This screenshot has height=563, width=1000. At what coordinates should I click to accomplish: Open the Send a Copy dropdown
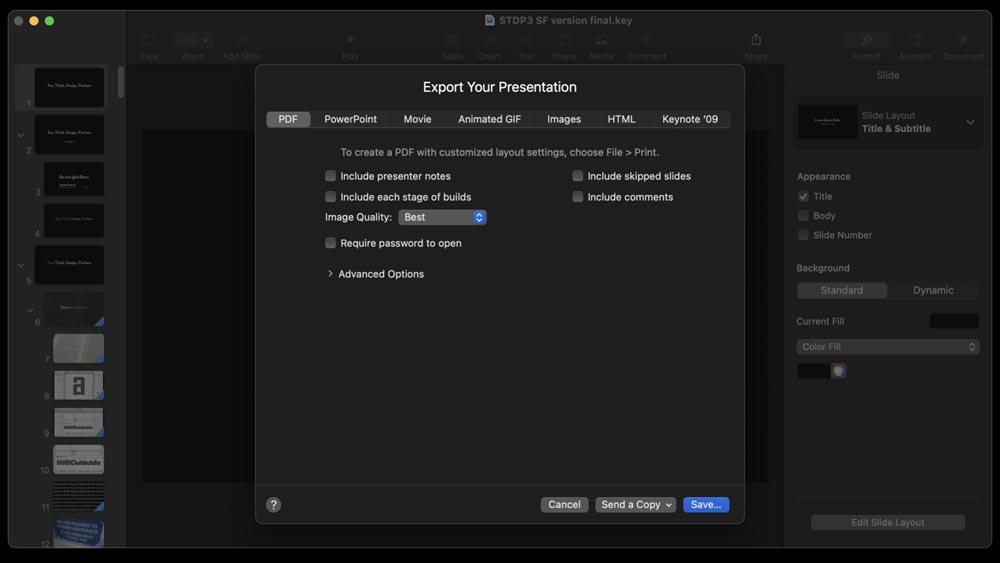[x=636, y=505]
